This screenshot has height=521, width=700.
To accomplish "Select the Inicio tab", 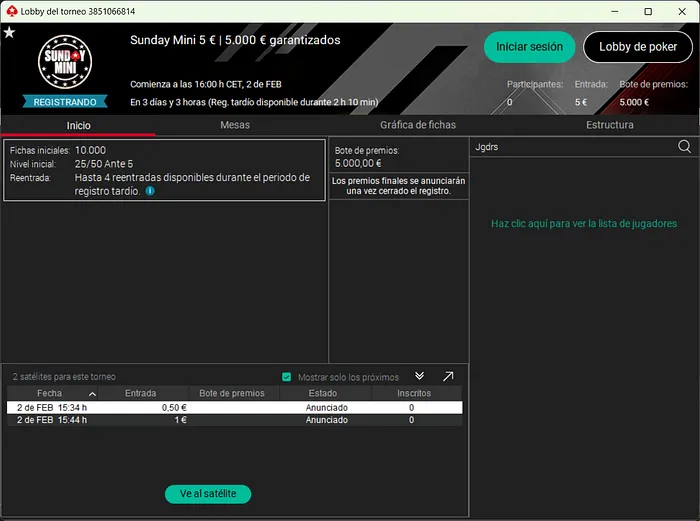I will click(x=78, y=125).
